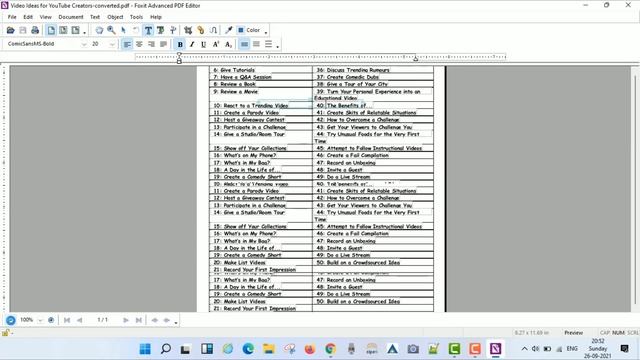Open a PDF with the Open folder icon
Screen dimensions: 640x360
(11, 30)
